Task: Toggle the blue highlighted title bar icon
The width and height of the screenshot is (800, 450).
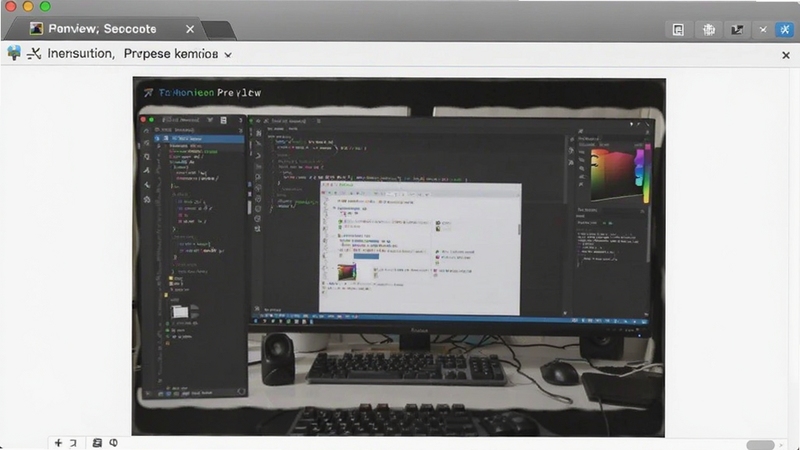Action: [785, 30]
